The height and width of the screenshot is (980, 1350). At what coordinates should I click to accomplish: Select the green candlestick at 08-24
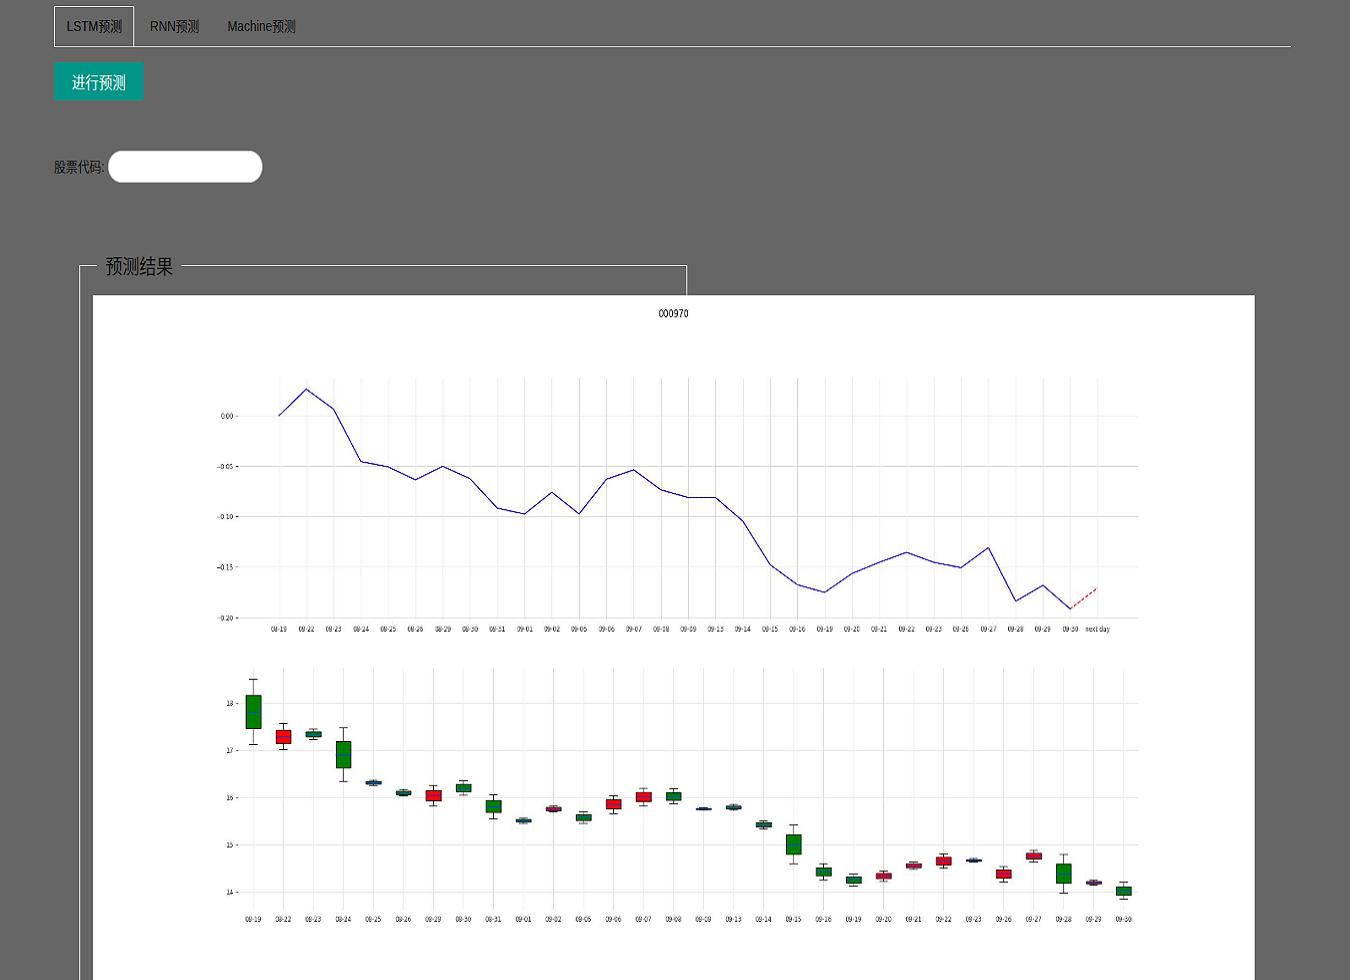343,754
